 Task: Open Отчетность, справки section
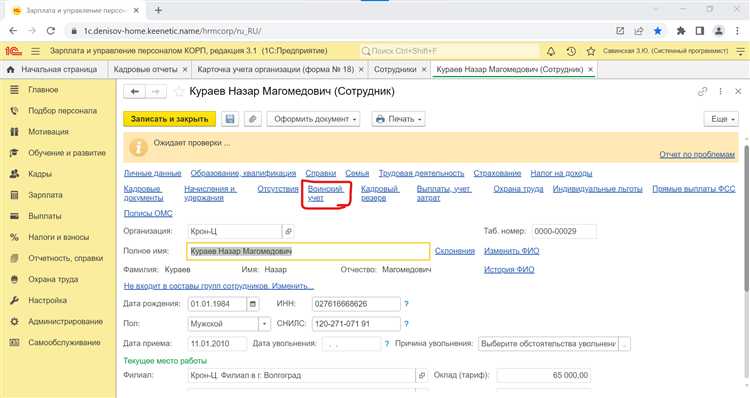click(65, 258)
